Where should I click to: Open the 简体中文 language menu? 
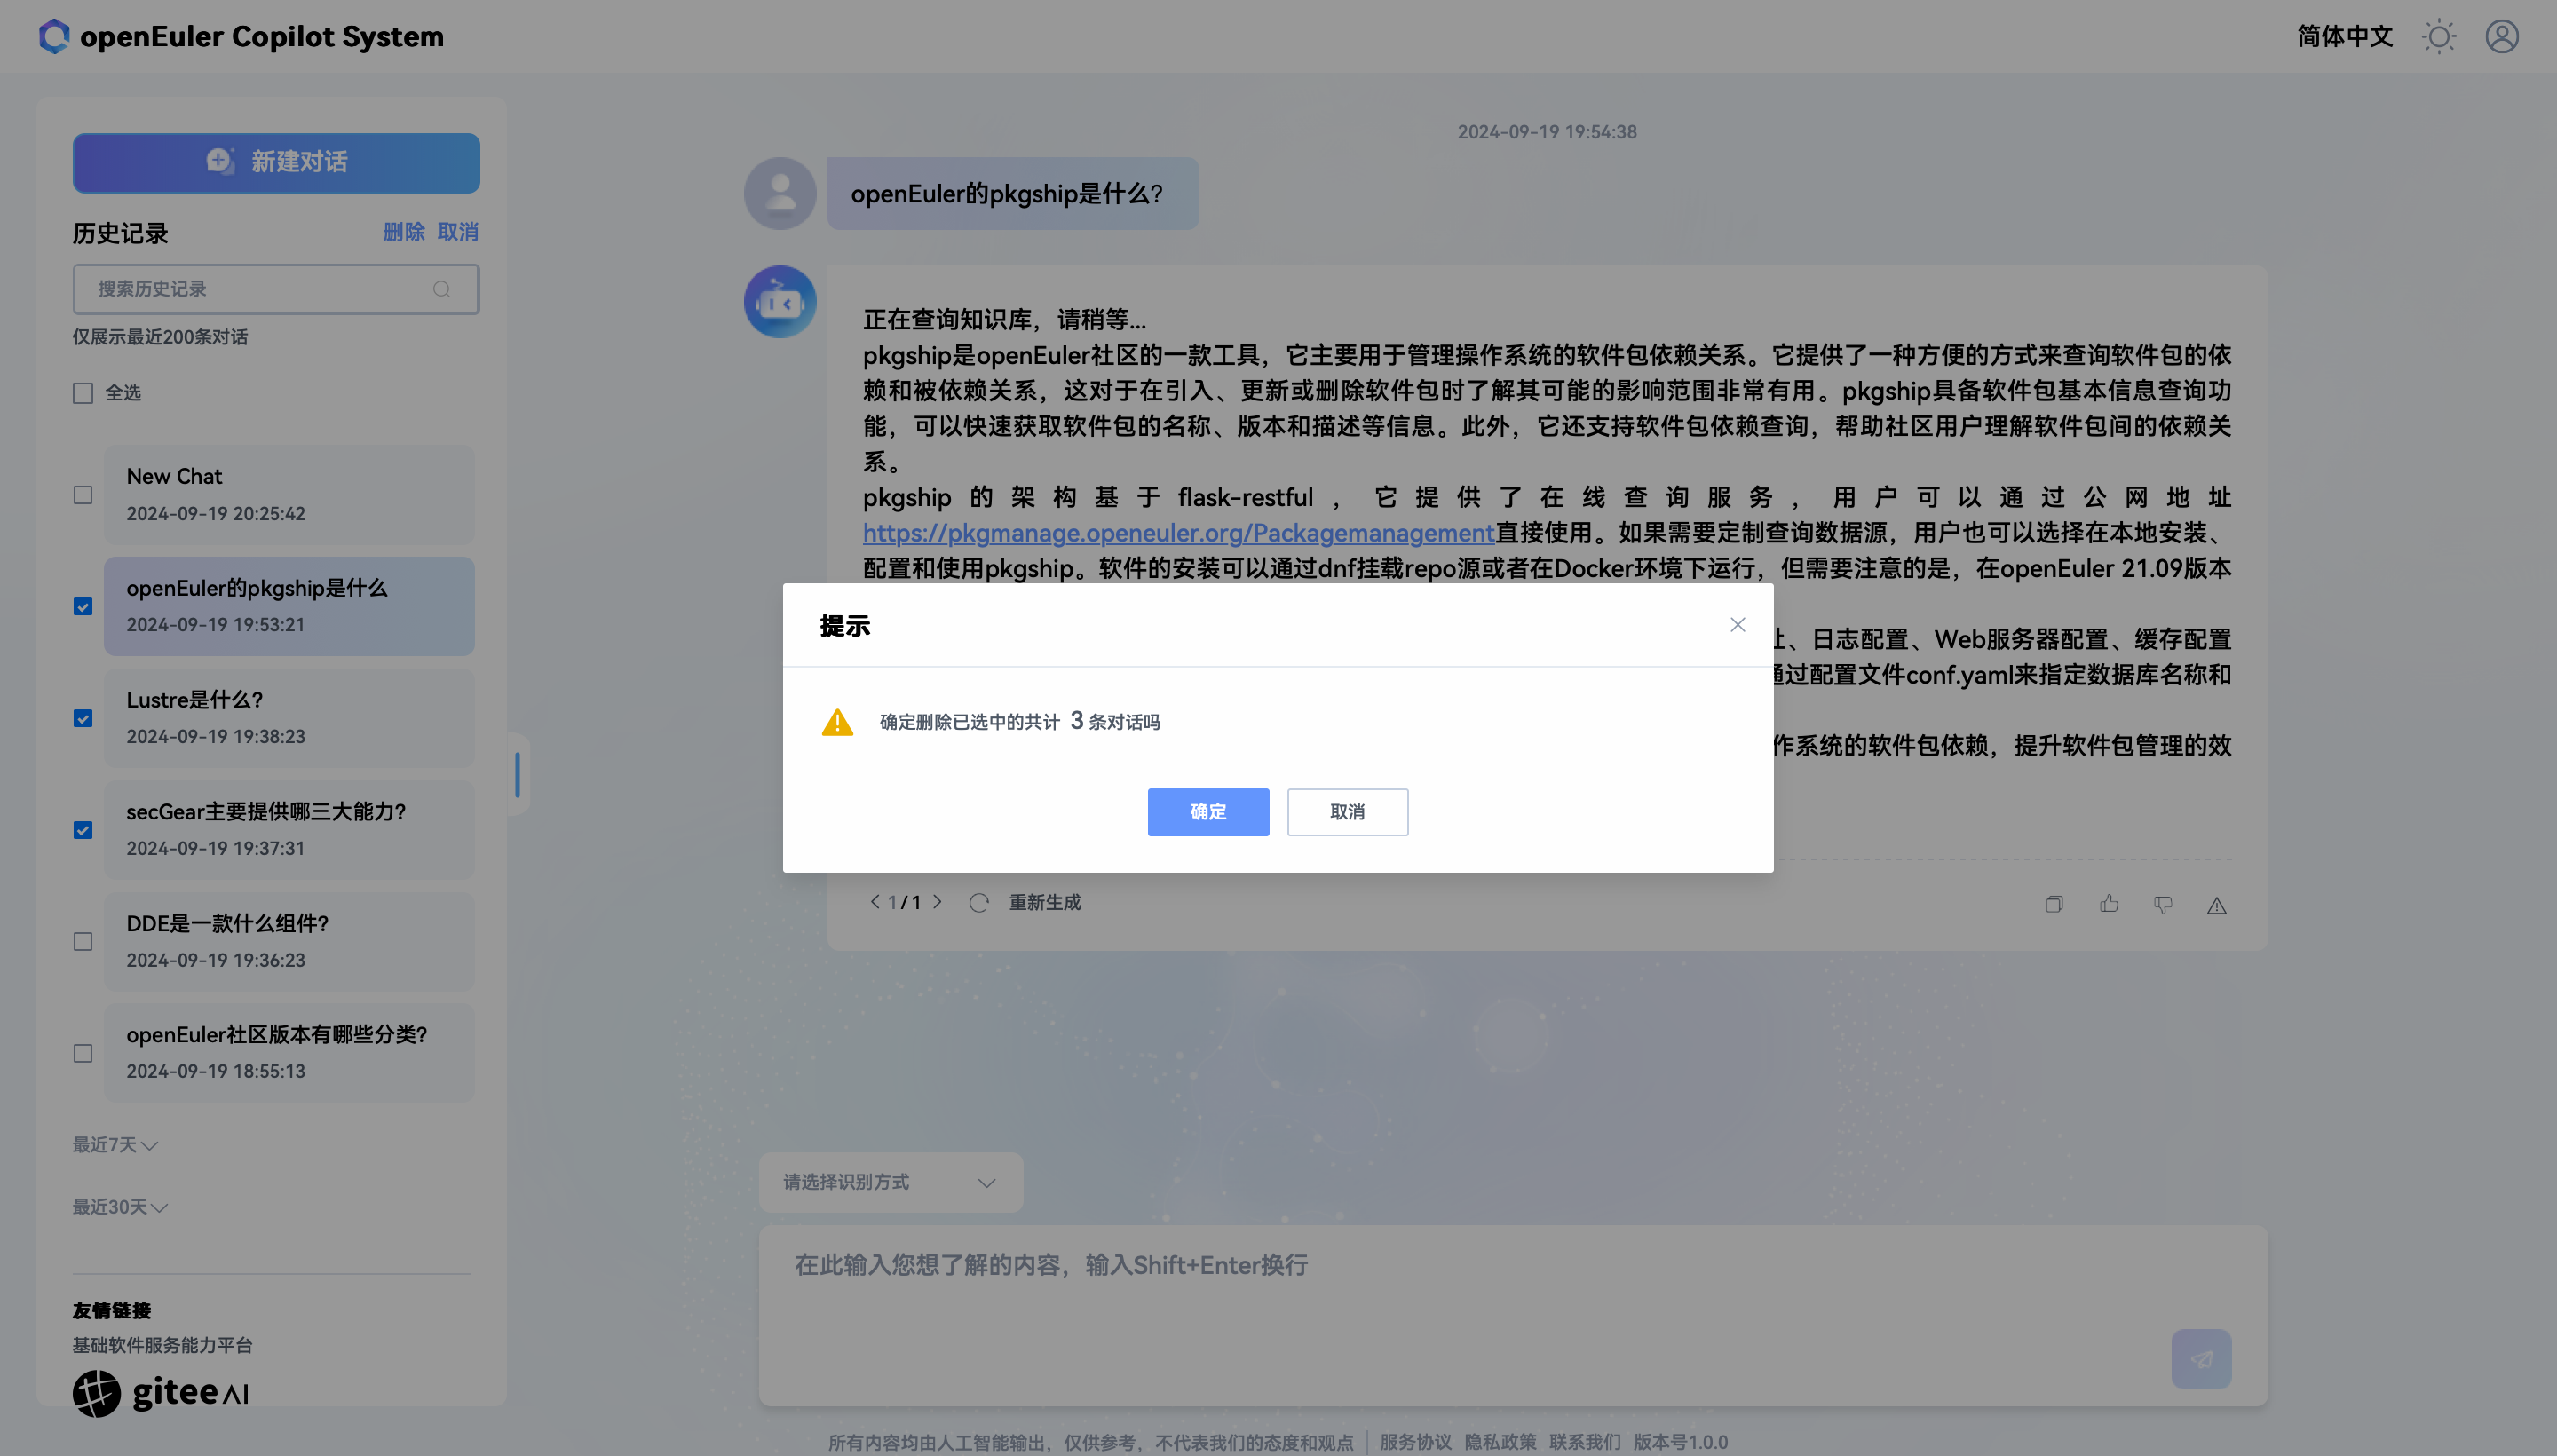[2343, 37]
